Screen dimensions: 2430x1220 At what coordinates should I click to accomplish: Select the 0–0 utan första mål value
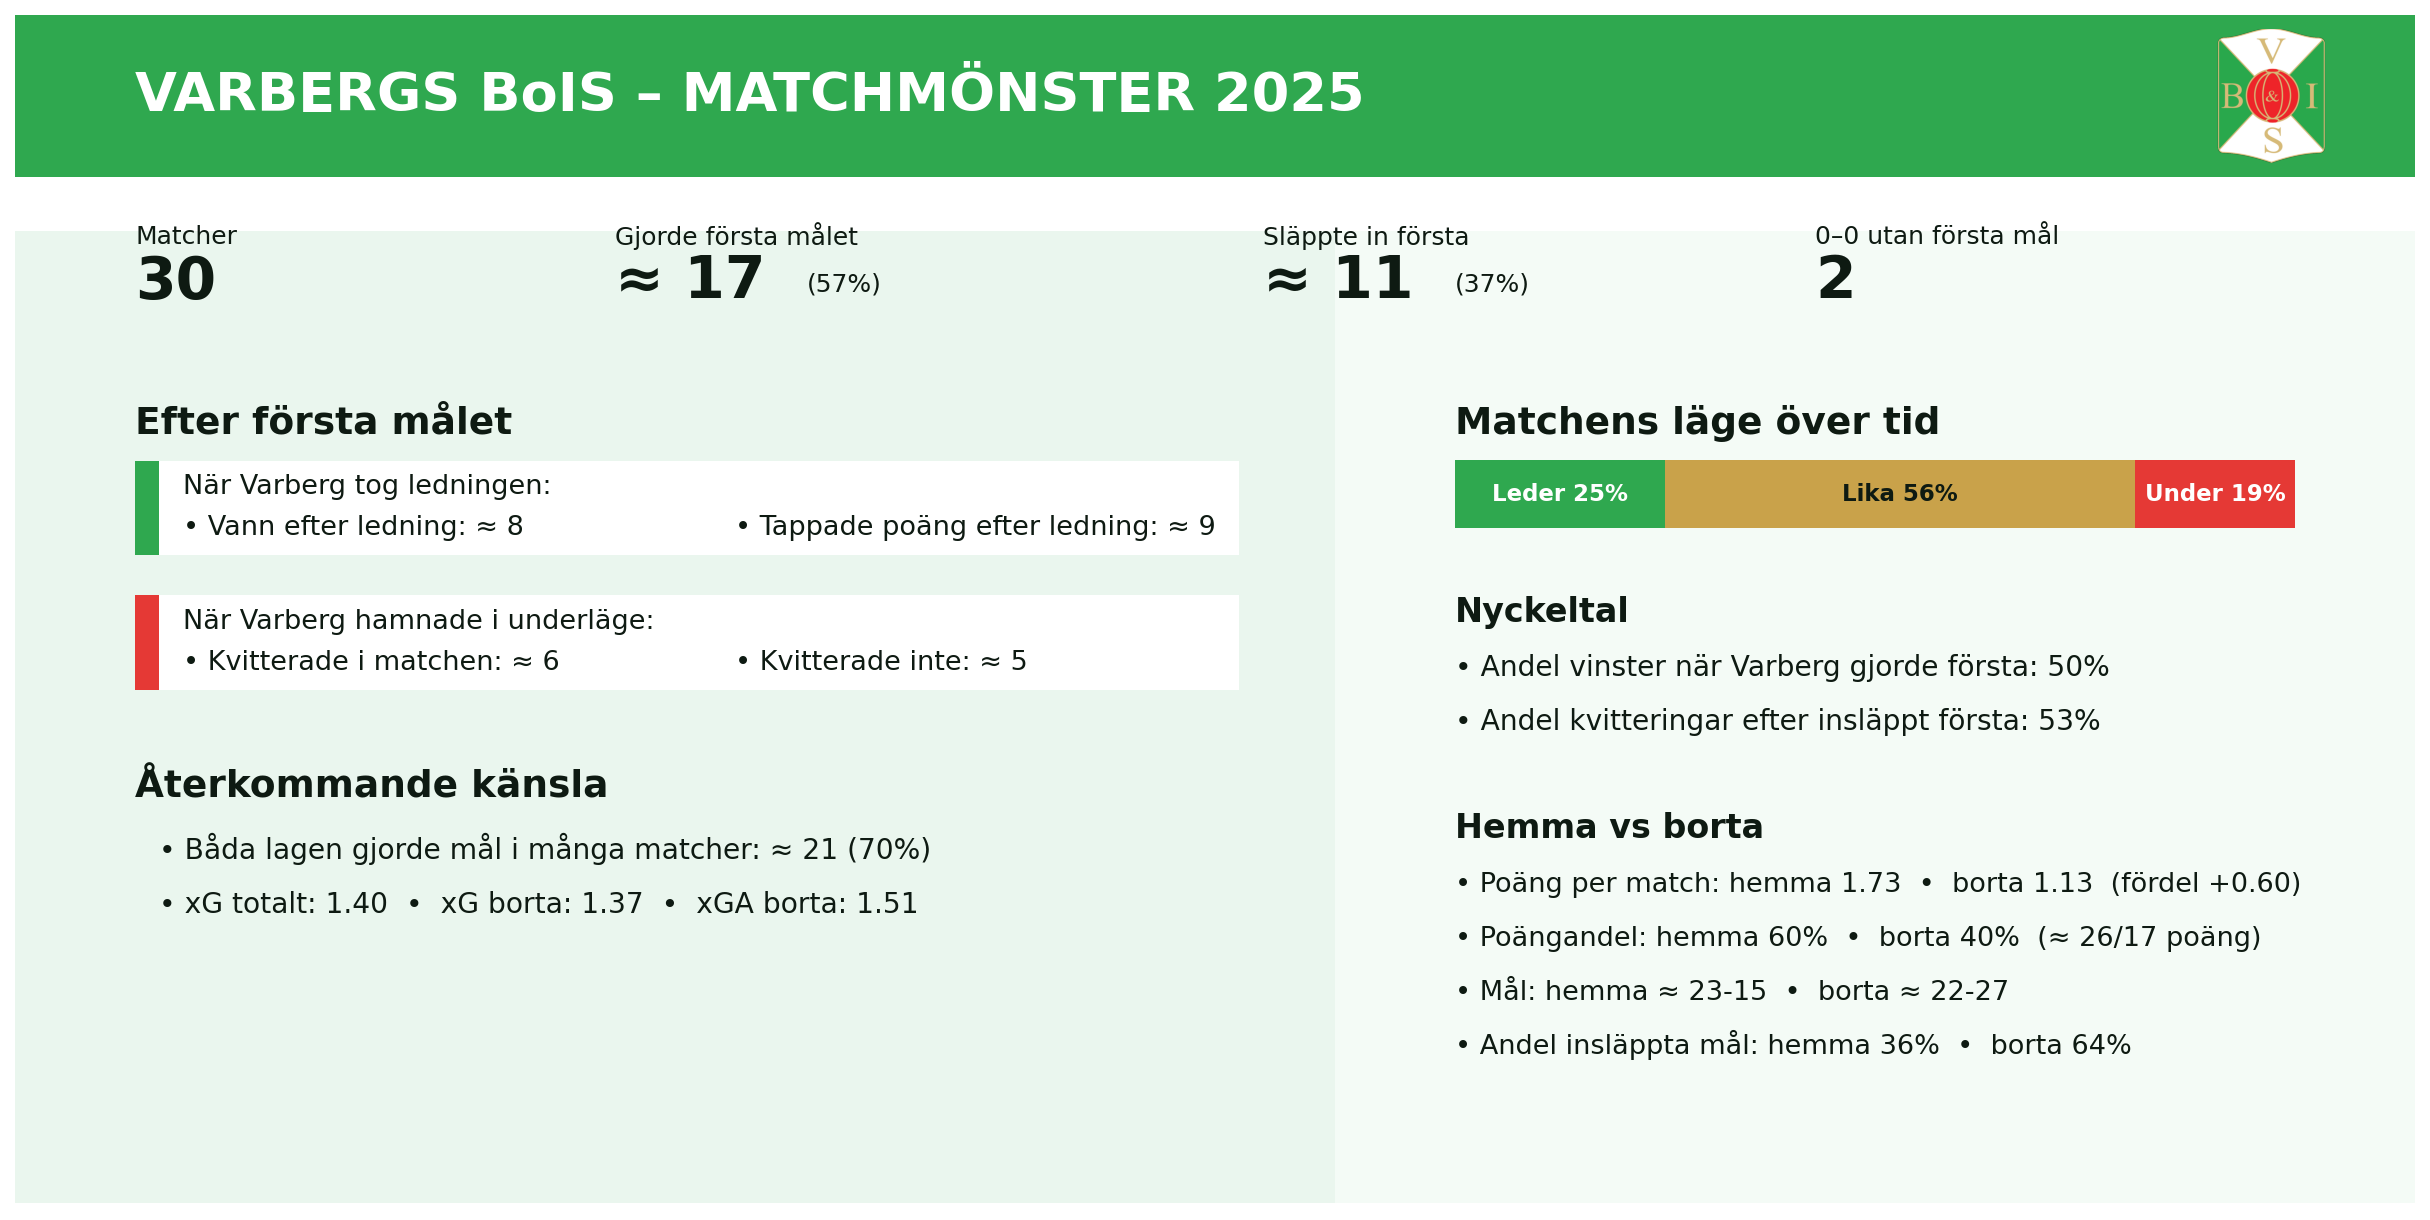[1835, 280]
